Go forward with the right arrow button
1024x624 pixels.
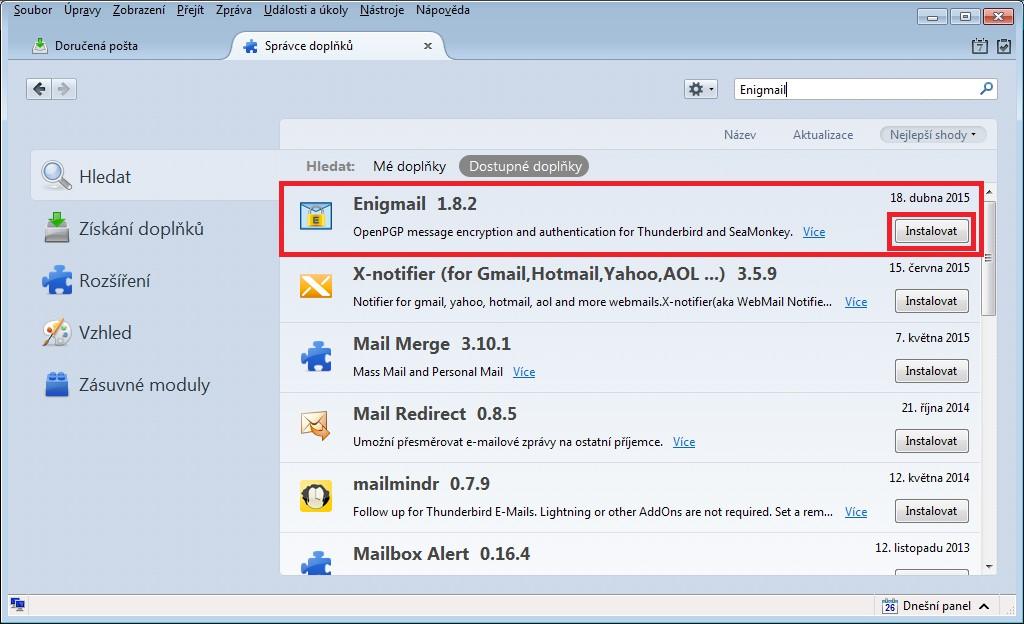click(x=64, y=89)
